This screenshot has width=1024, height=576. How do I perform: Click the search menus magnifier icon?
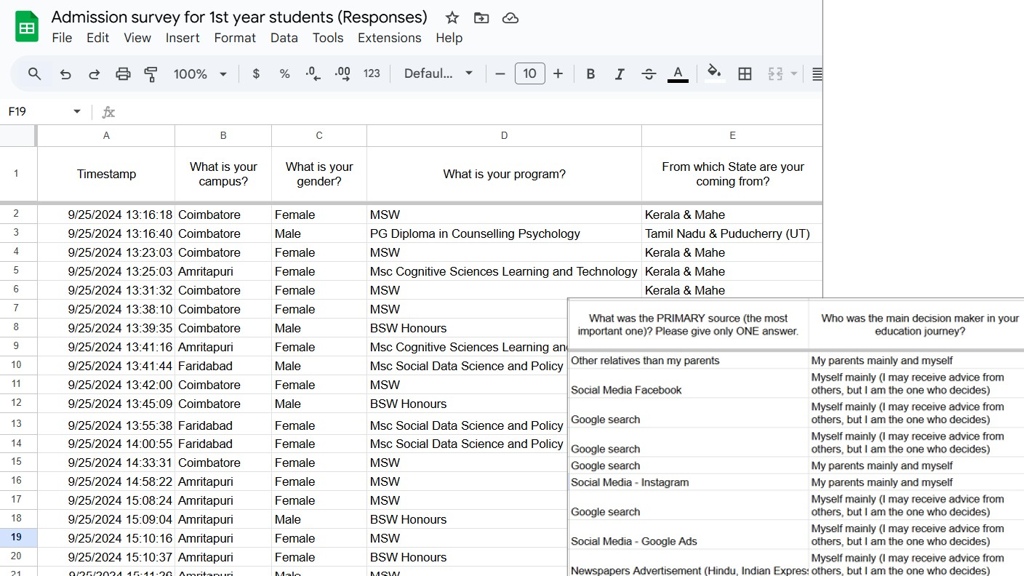(34, 74)
